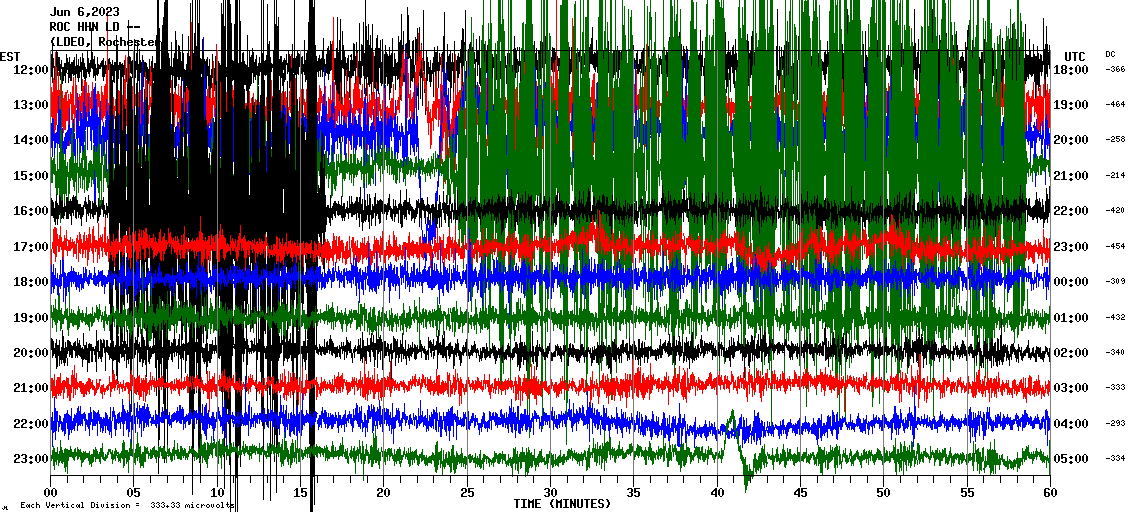Select the 17:00 EST time label
This screenshot has height=519, width=1130.
tap(29, 247)
